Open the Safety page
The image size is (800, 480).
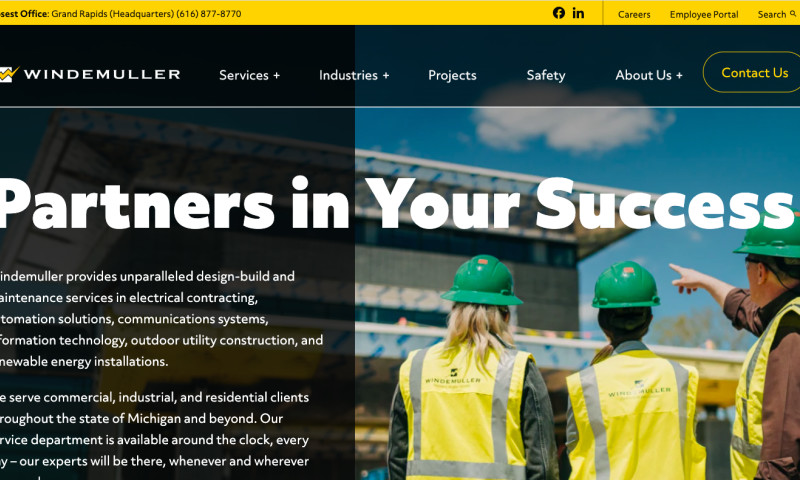click(545, 75)
